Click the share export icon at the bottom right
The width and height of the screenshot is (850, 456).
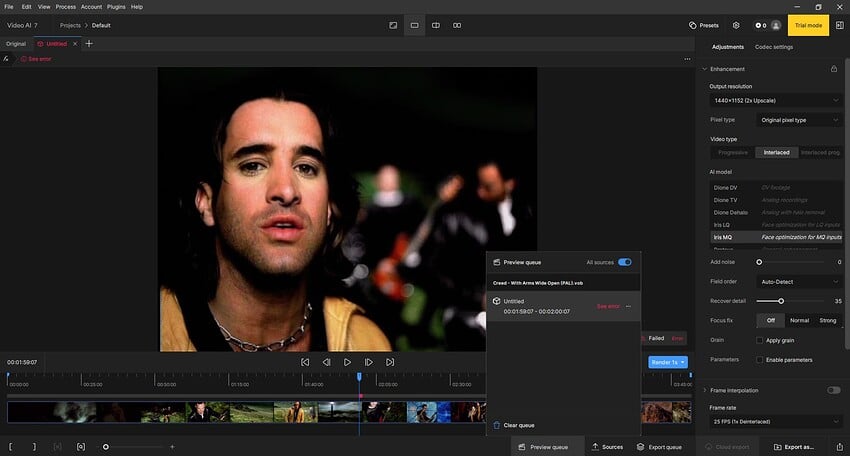[x=840, y=447]
